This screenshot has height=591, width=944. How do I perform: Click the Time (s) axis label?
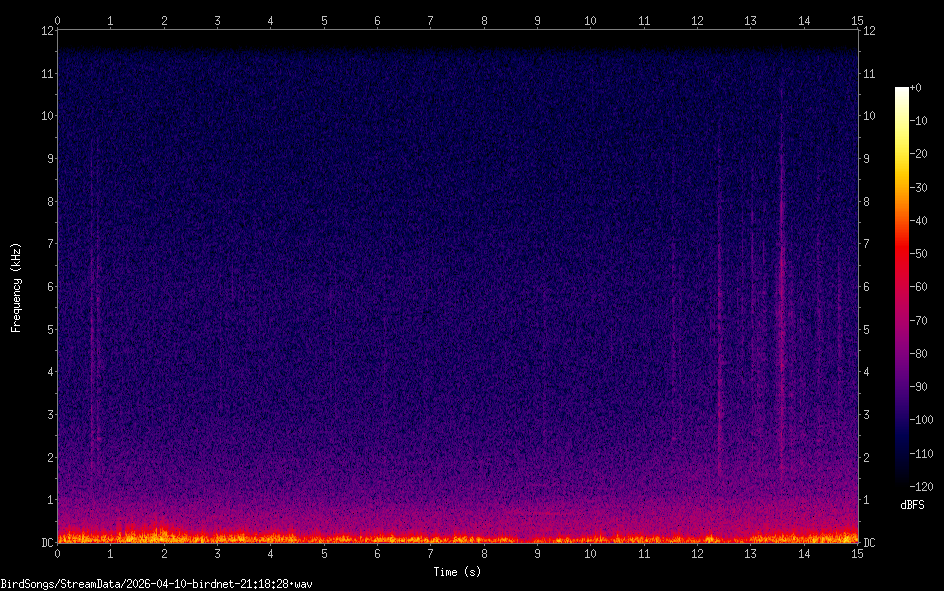[x=457, y=572]
